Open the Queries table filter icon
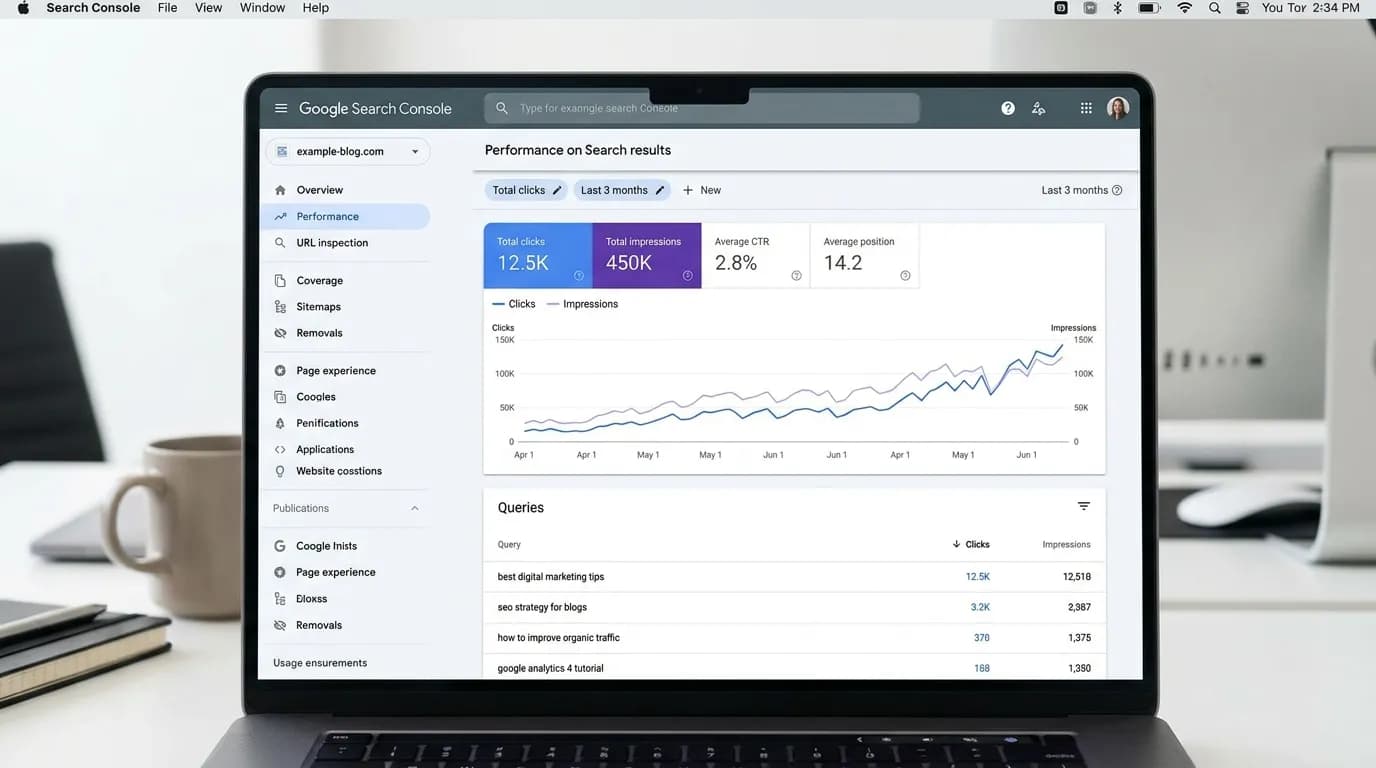The height and width of the screenshot is (768, 1376). 1084,506
